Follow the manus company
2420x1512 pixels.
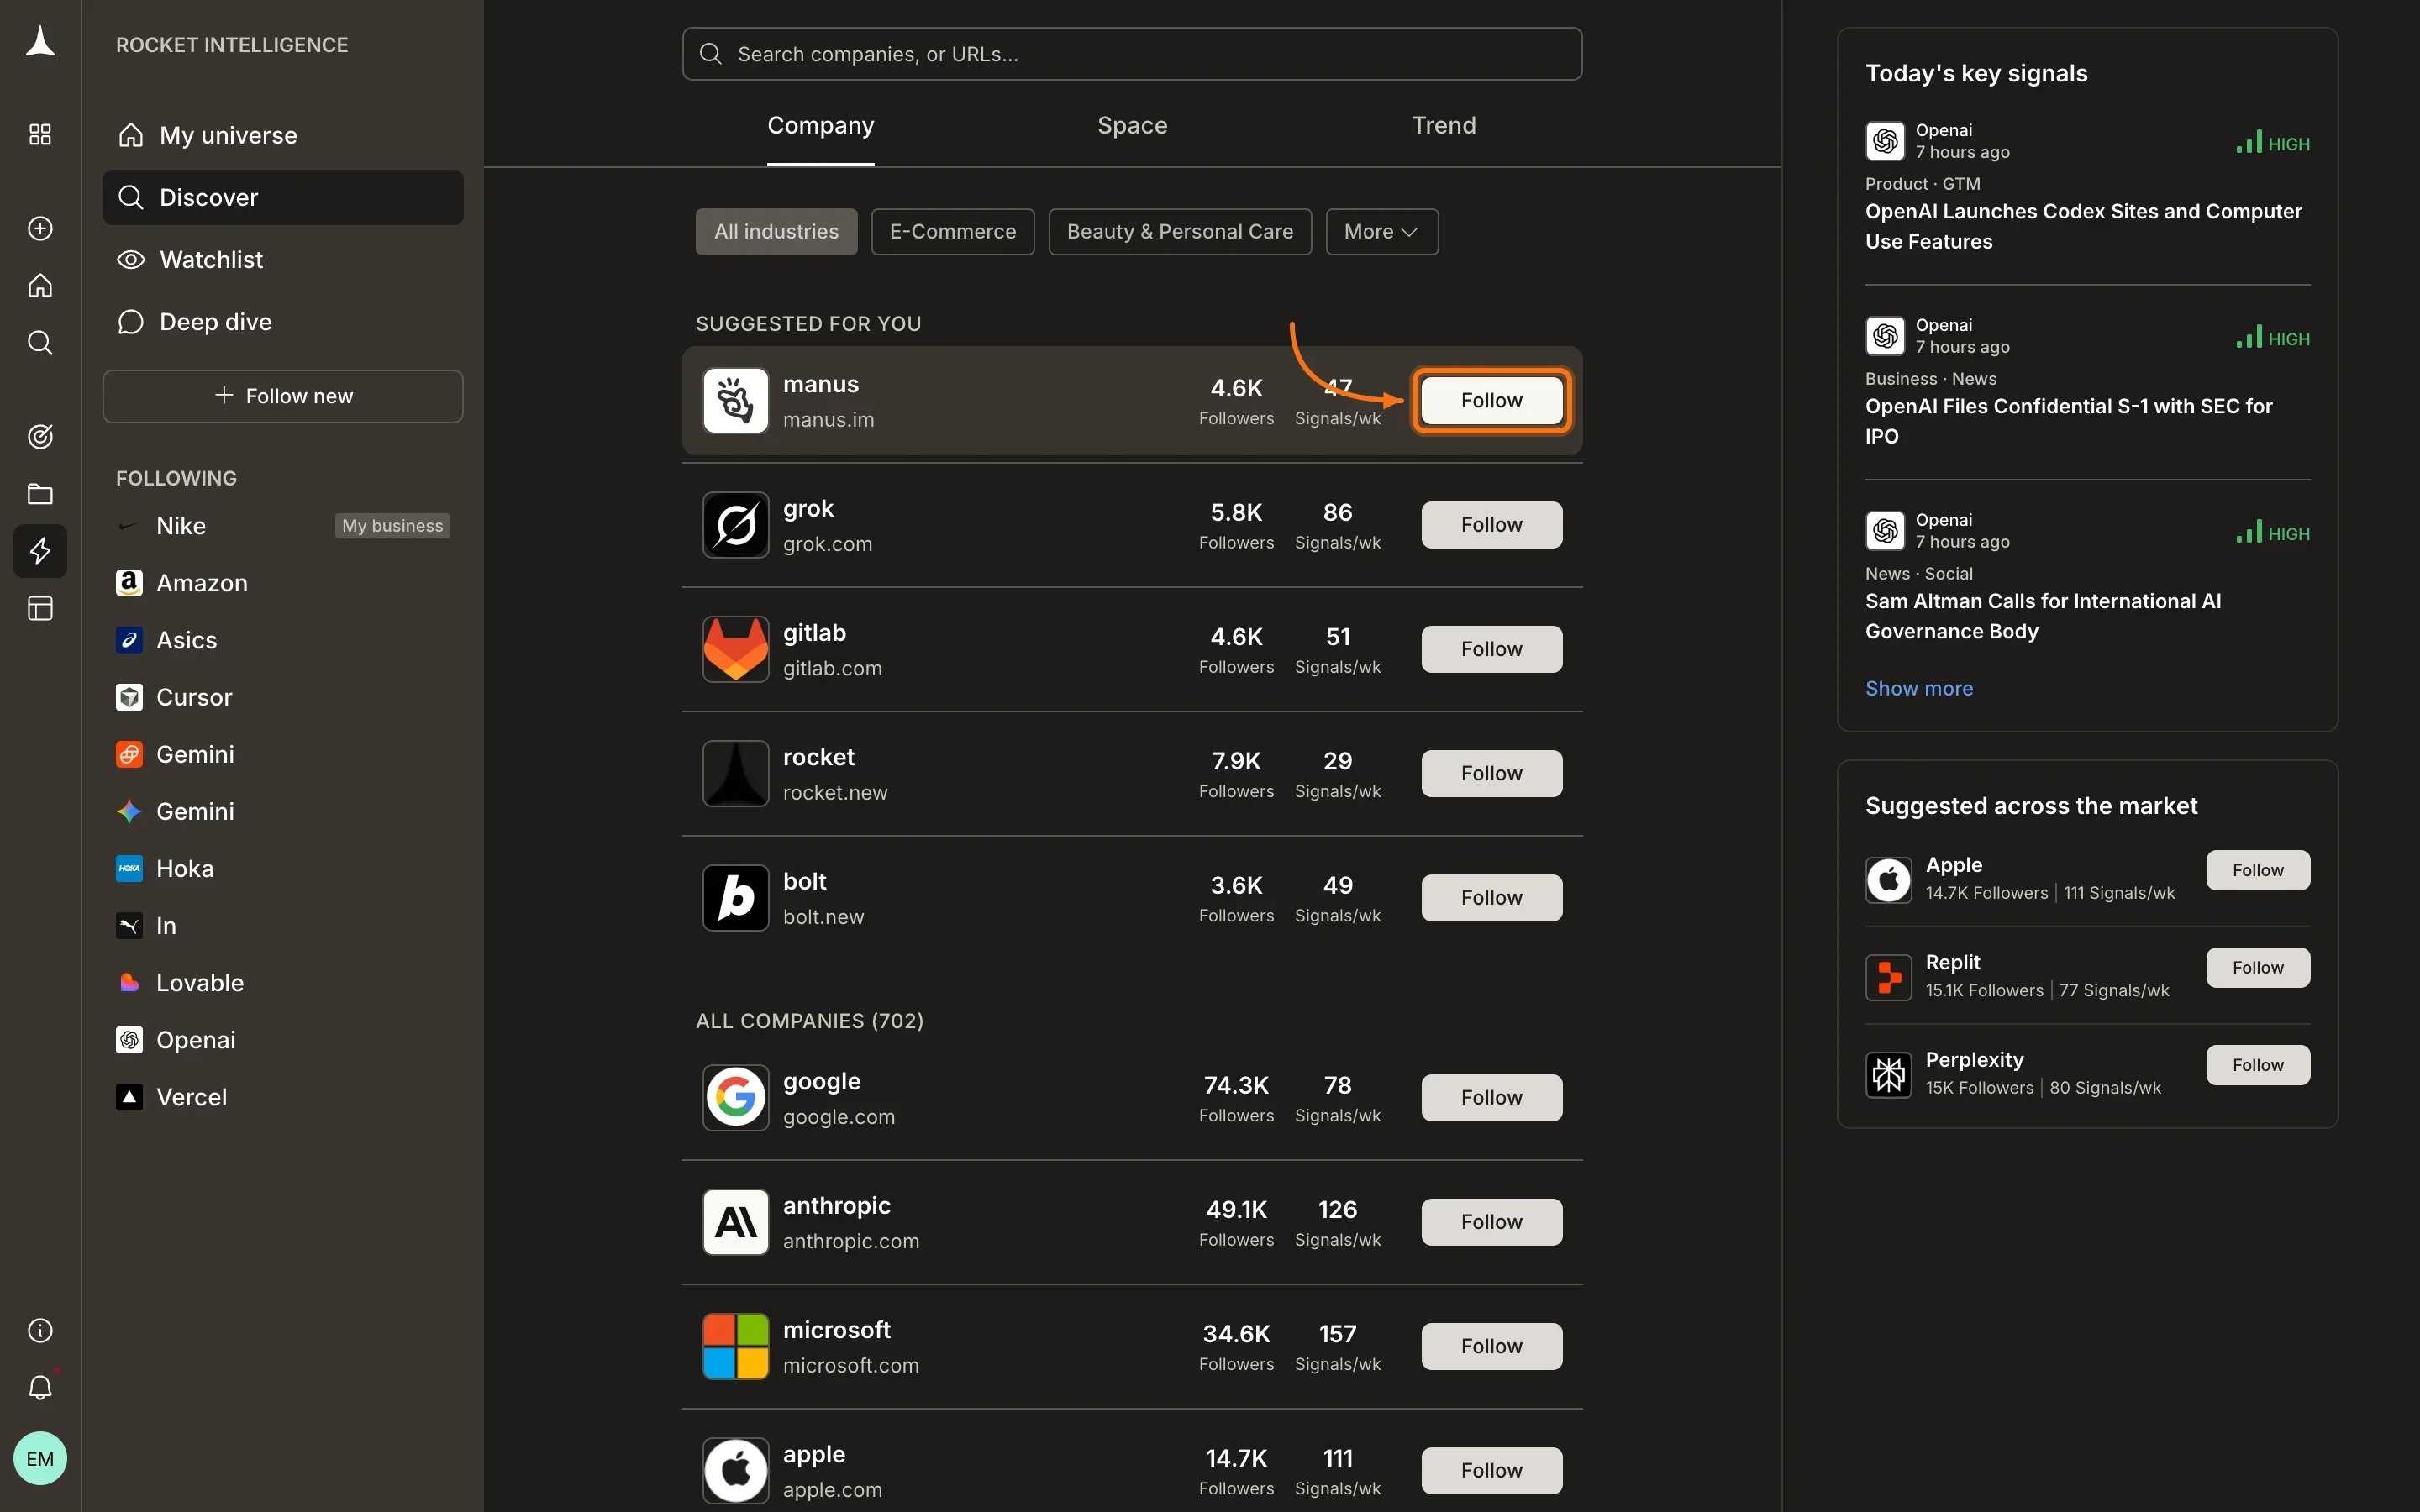click(1491, 401)
